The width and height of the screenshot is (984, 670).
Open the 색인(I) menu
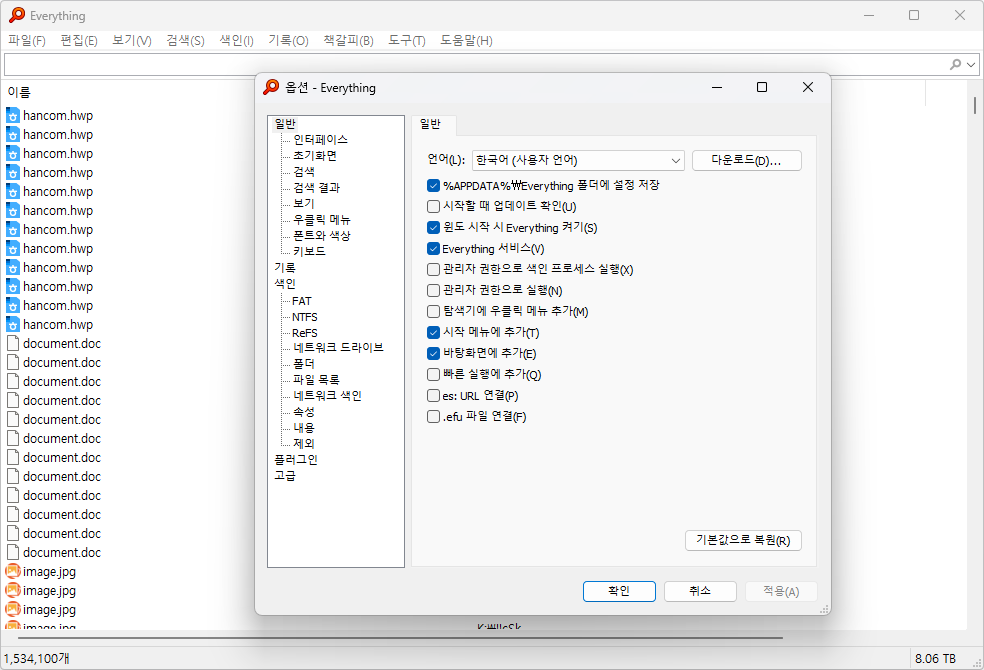(237, 41)
